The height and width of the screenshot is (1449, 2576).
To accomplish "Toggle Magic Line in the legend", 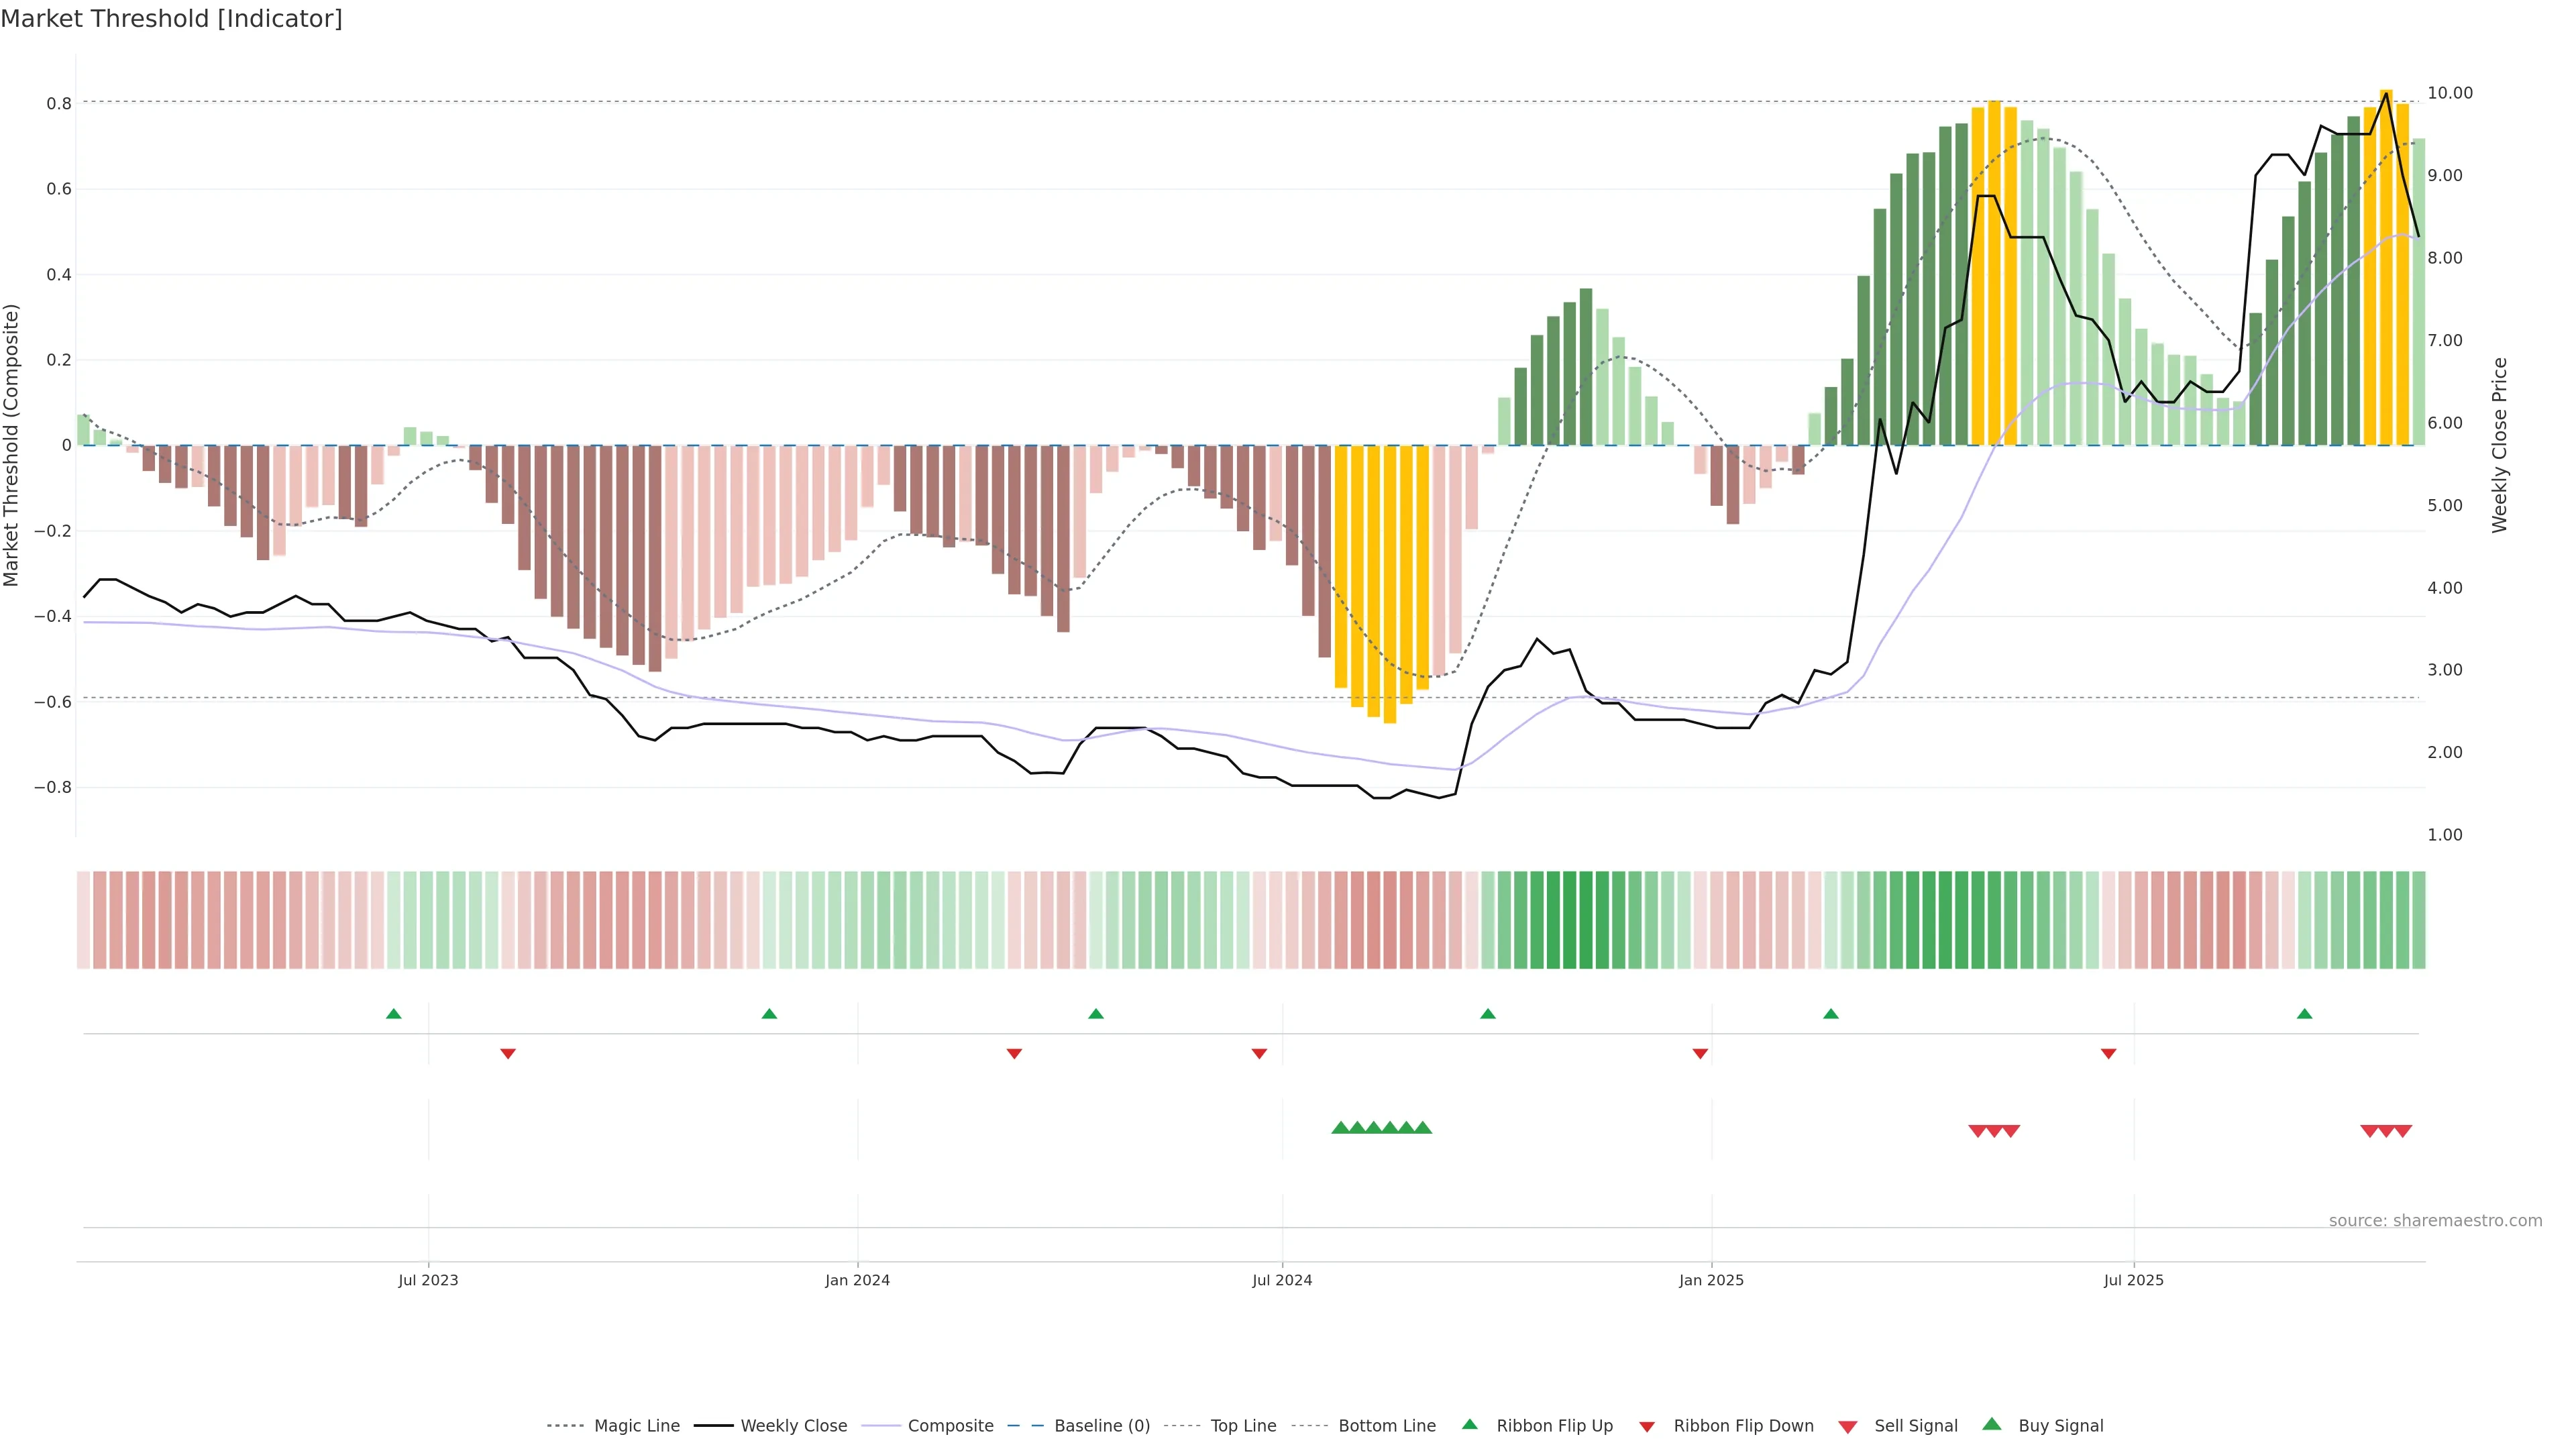I will point(636,1426).
